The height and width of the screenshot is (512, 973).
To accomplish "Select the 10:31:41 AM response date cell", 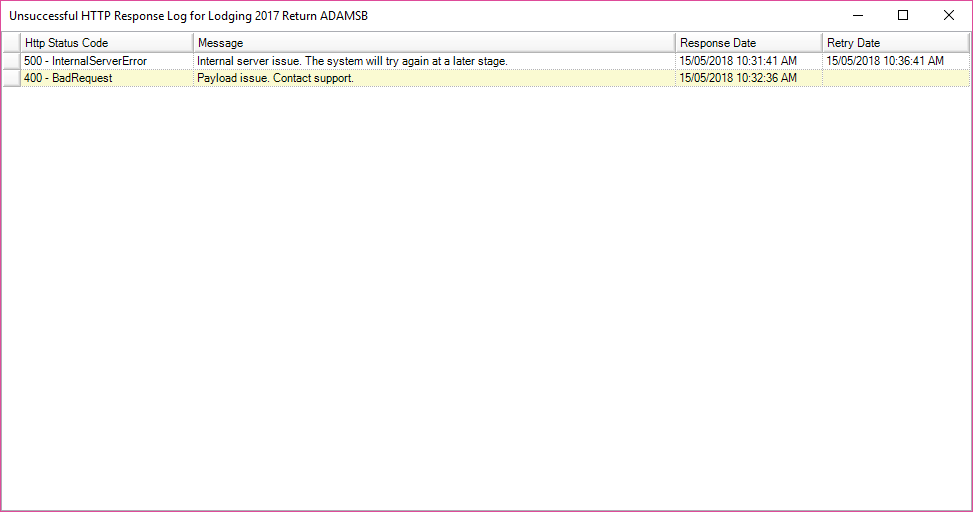I will coord(748,61).
